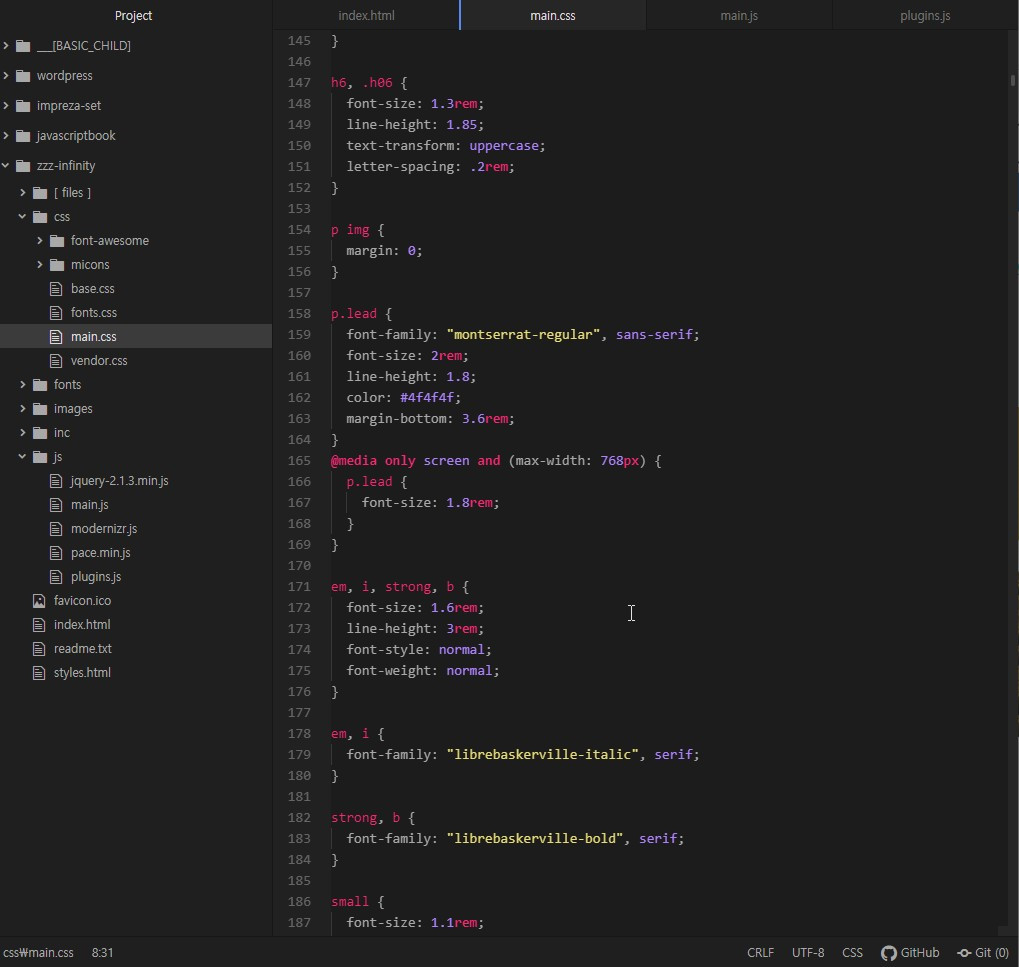
Task: Click the "librebaskerville-bold" font string
Action: pyautogui.click(x=535, y=838)
